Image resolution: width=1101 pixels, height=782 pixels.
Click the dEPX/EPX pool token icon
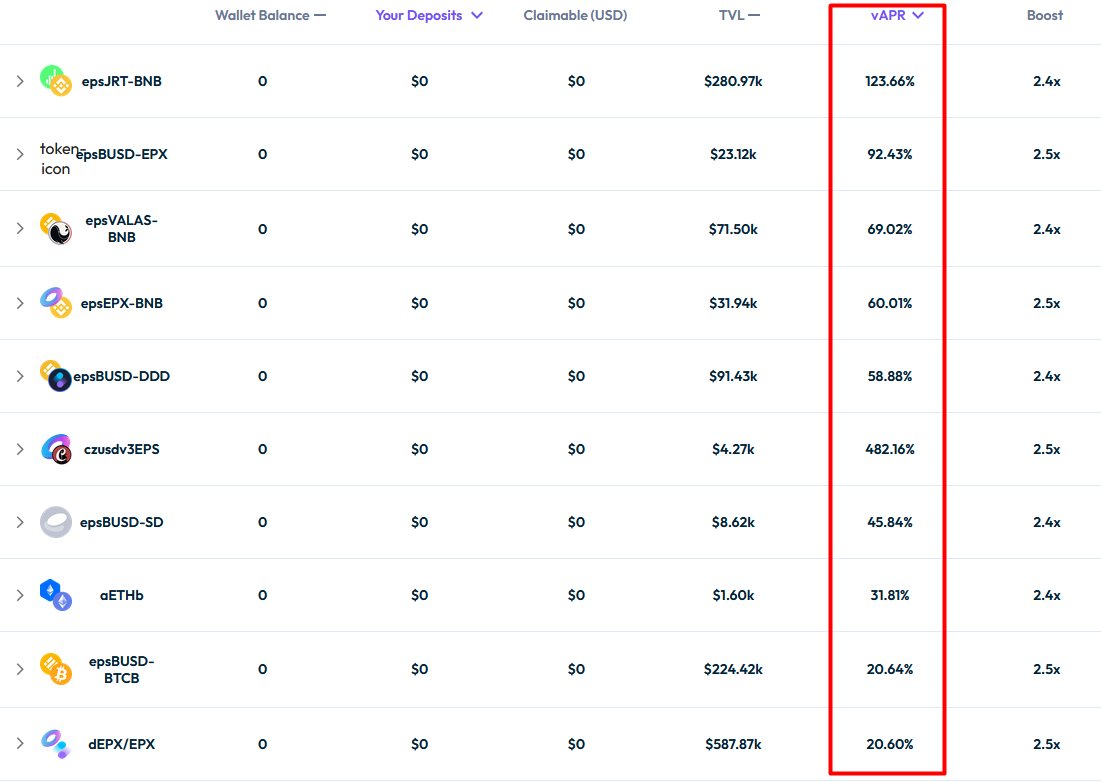click(55, 743)
